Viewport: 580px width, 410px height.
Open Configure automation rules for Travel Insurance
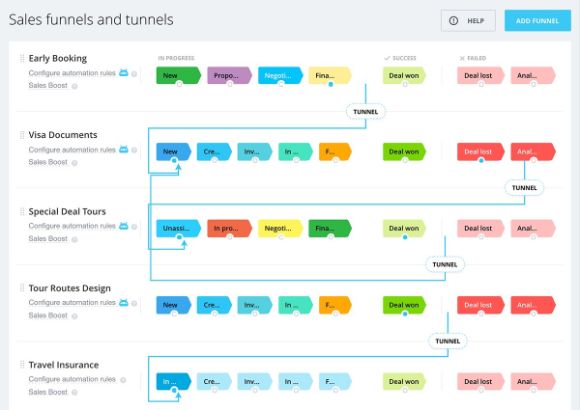click(72, 379)
